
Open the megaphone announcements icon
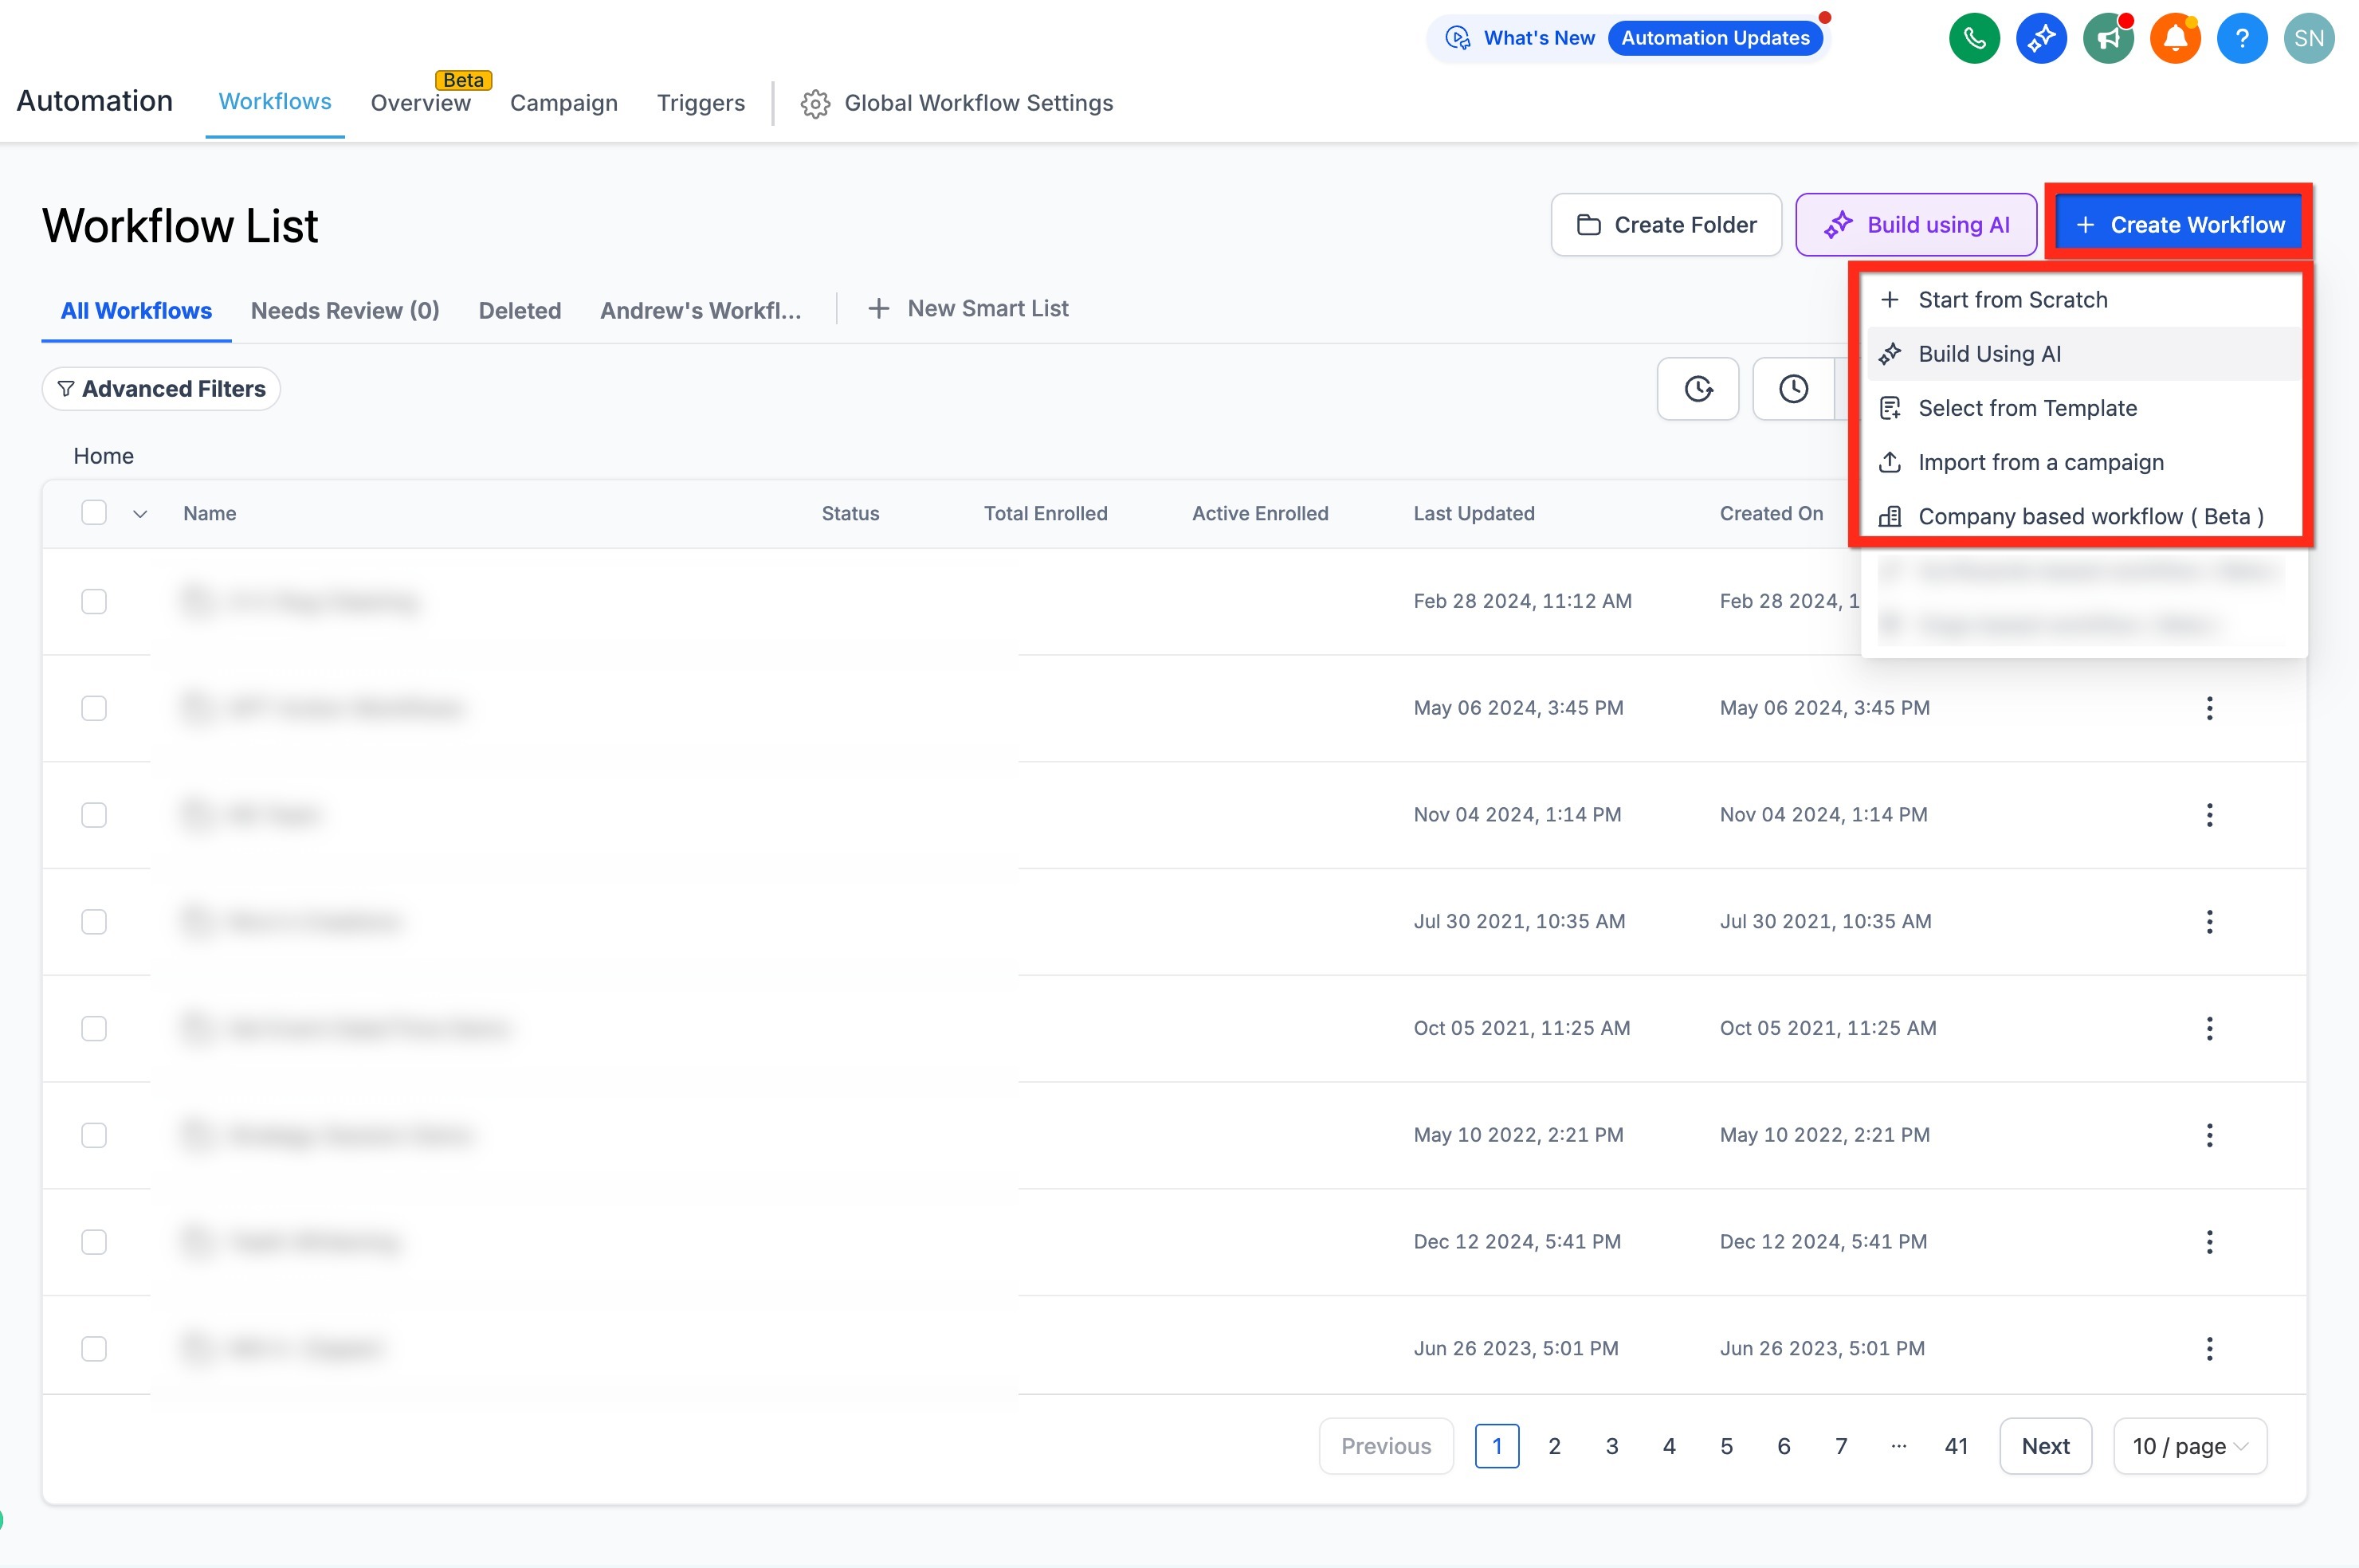(x=2108, y=38)
